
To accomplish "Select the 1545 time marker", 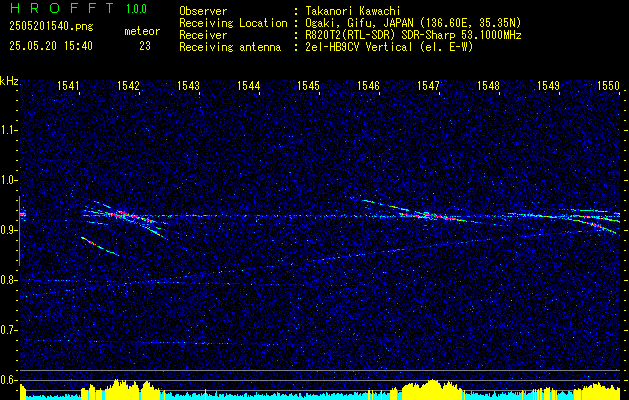I will pos(308,85).
